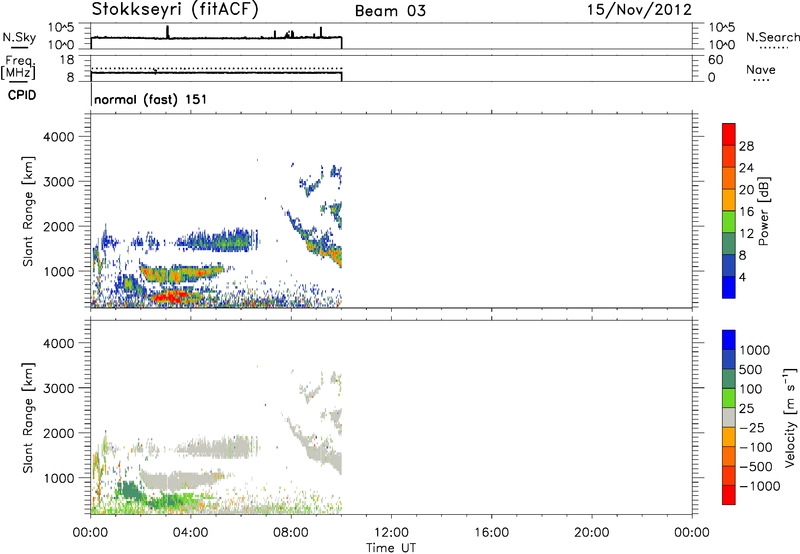This screenshot has width=800, height=554.
Task: Click the blue top velocity colorbar segment
Action: pos(729,340)
